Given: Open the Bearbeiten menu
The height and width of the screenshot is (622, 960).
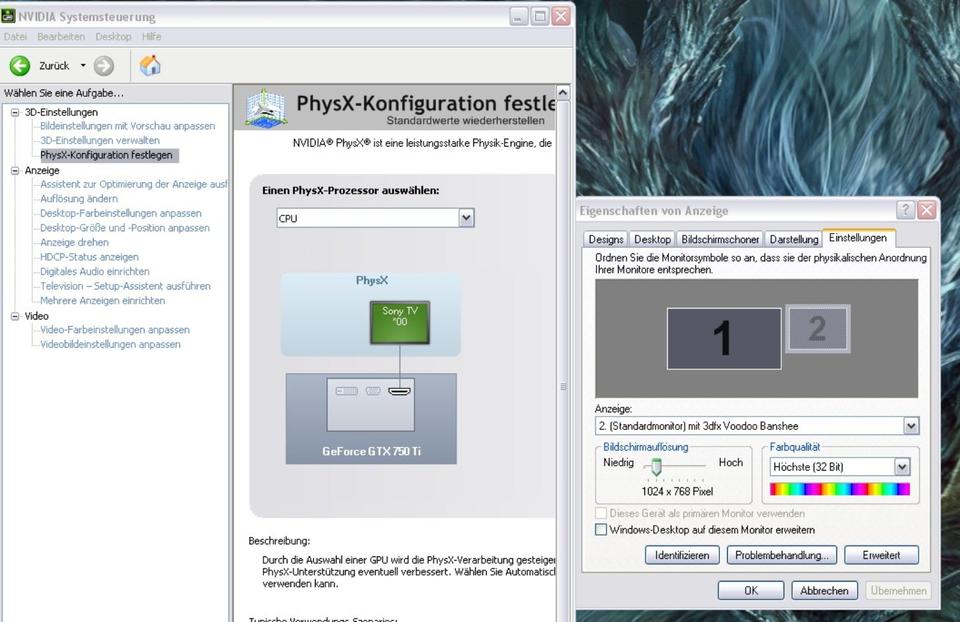Looking at the screenshot, I should (x=61, y=37).
